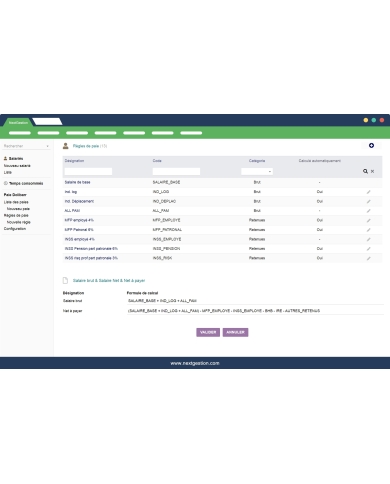Open INSS Pension part patronale 6% link
Screen dimensions: 390x484
click(x=91, y=249)
